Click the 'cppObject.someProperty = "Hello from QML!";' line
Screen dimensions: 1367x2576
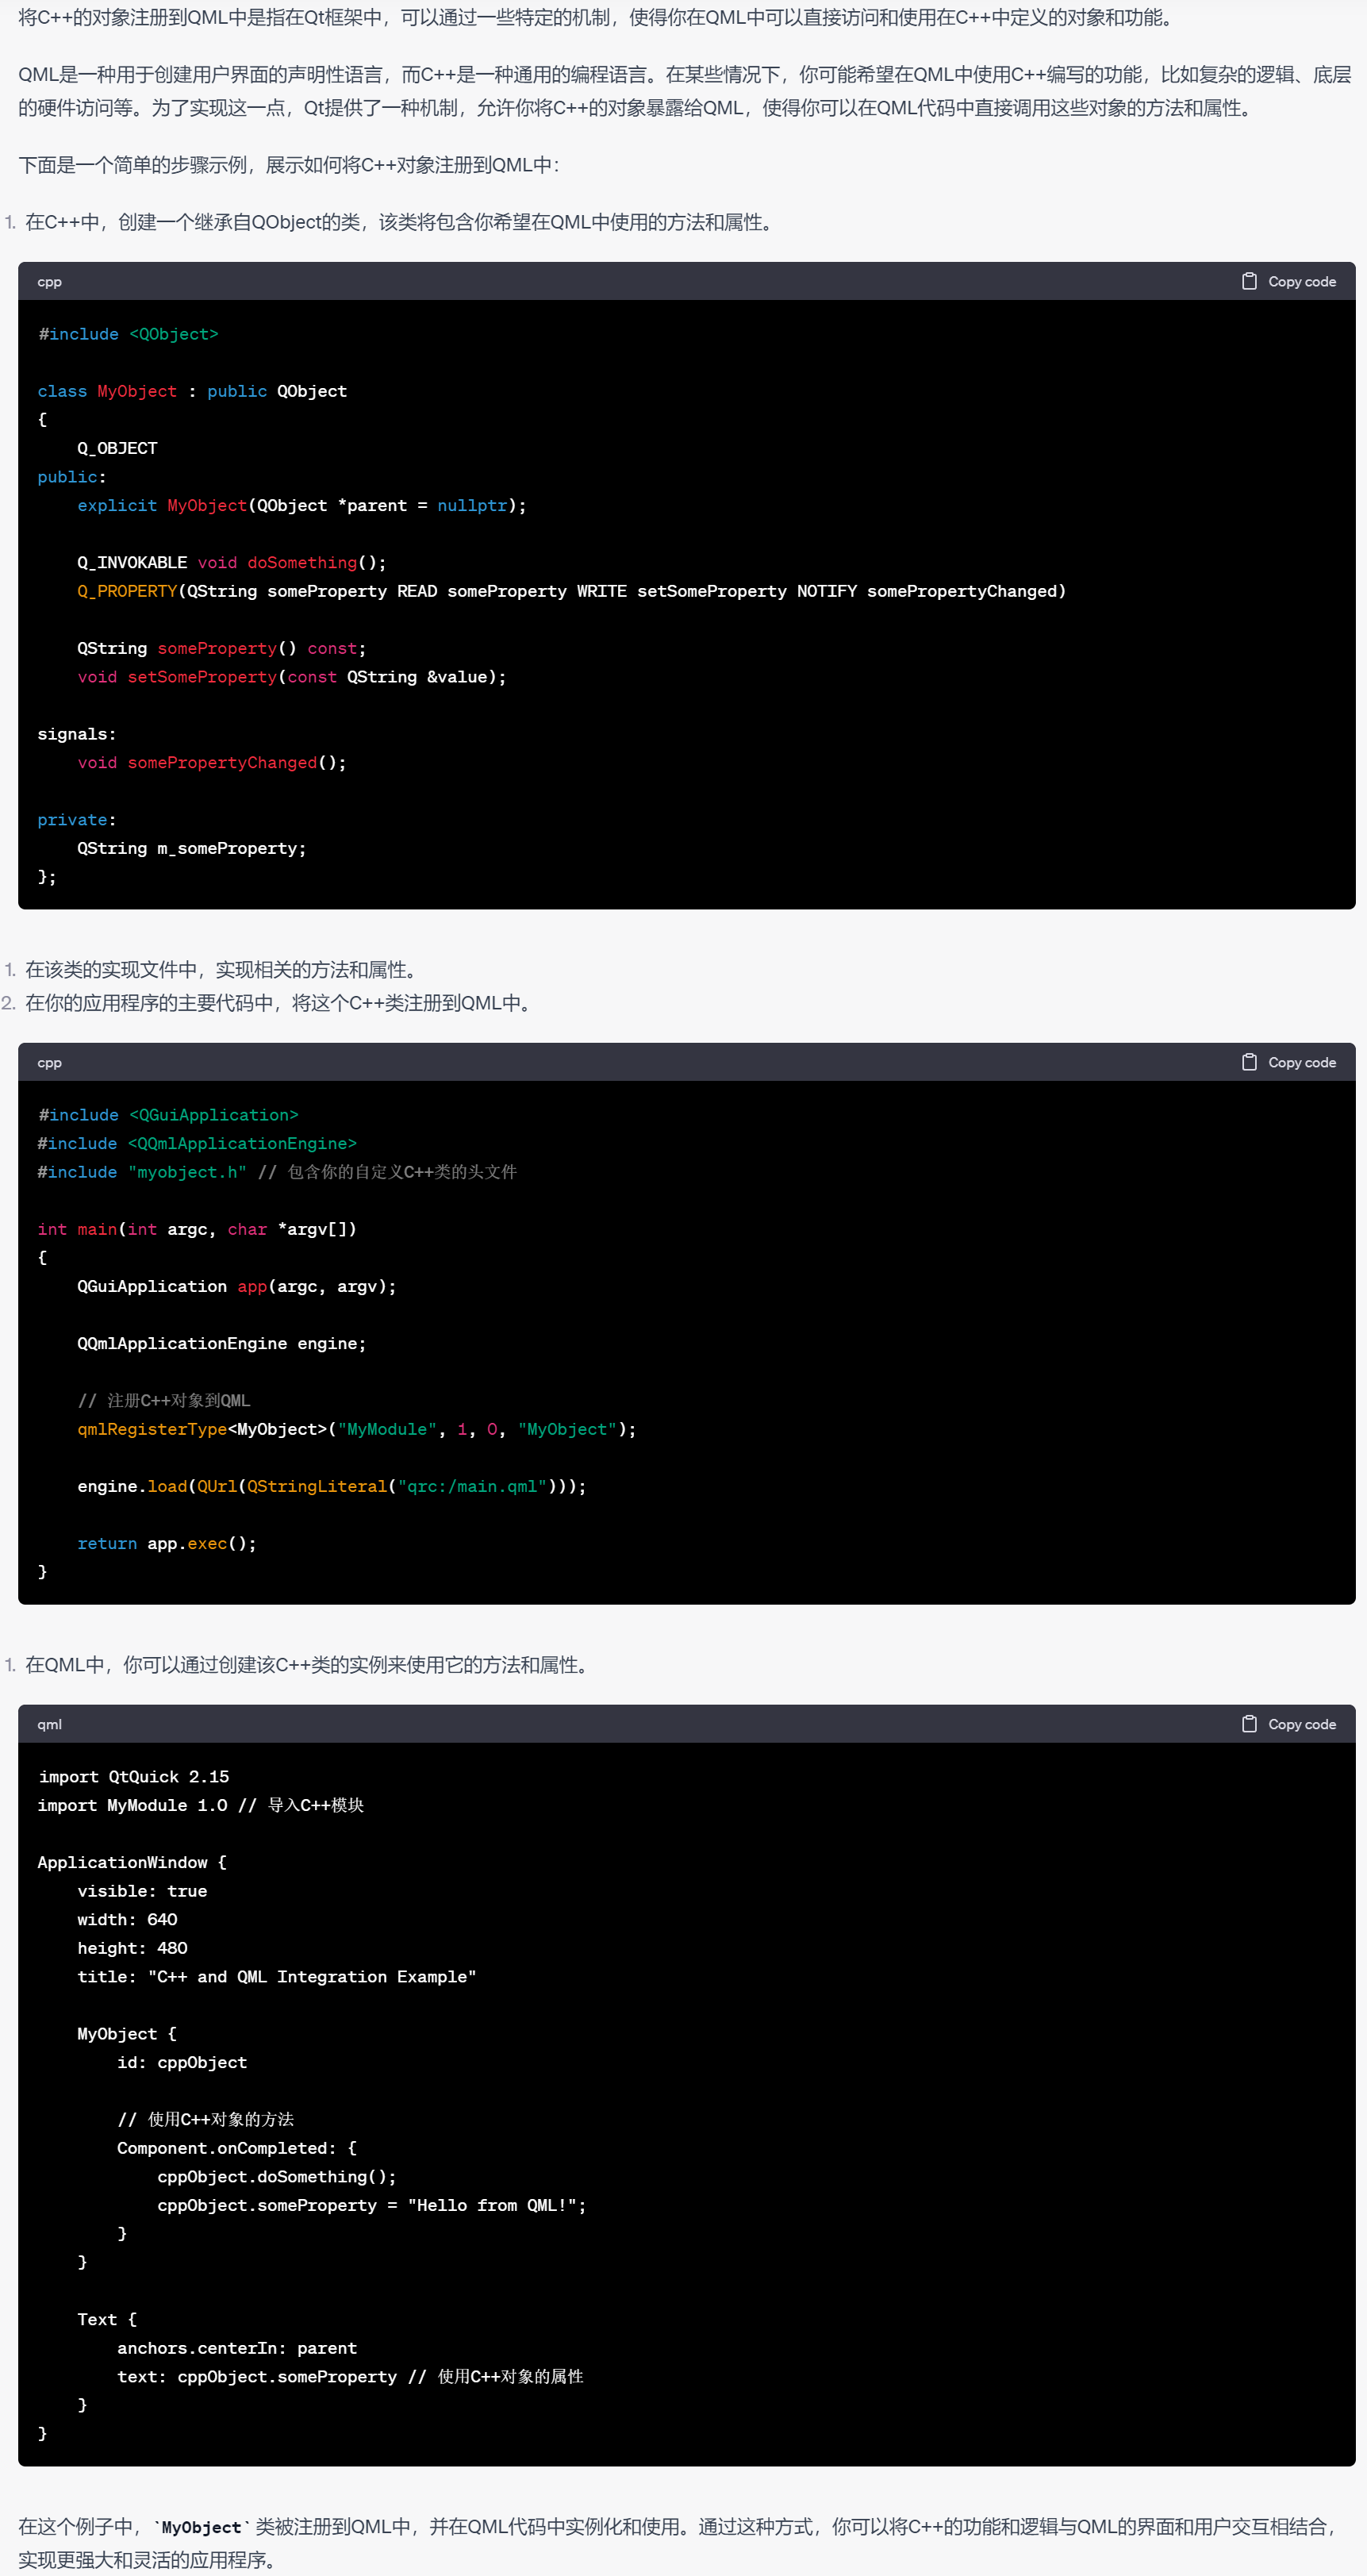(372, 2205)
